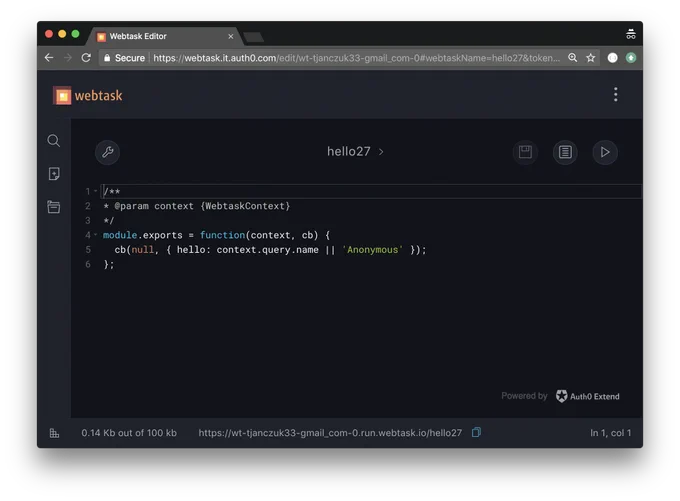Open a new browser tab
This screenshot has width=680, height=501.
click(x=254, y=38)
